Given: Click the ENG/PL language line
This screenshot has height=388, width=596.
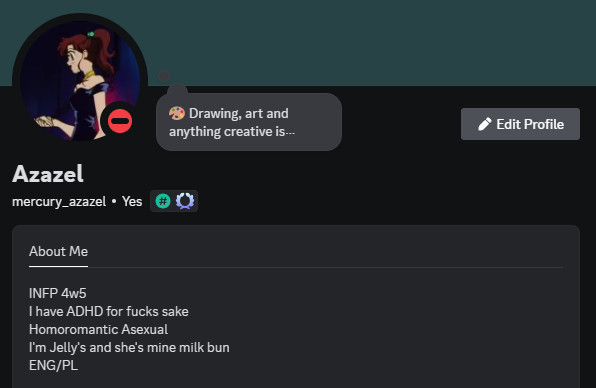Looking at the screenshot, I should tap(54, 366).
